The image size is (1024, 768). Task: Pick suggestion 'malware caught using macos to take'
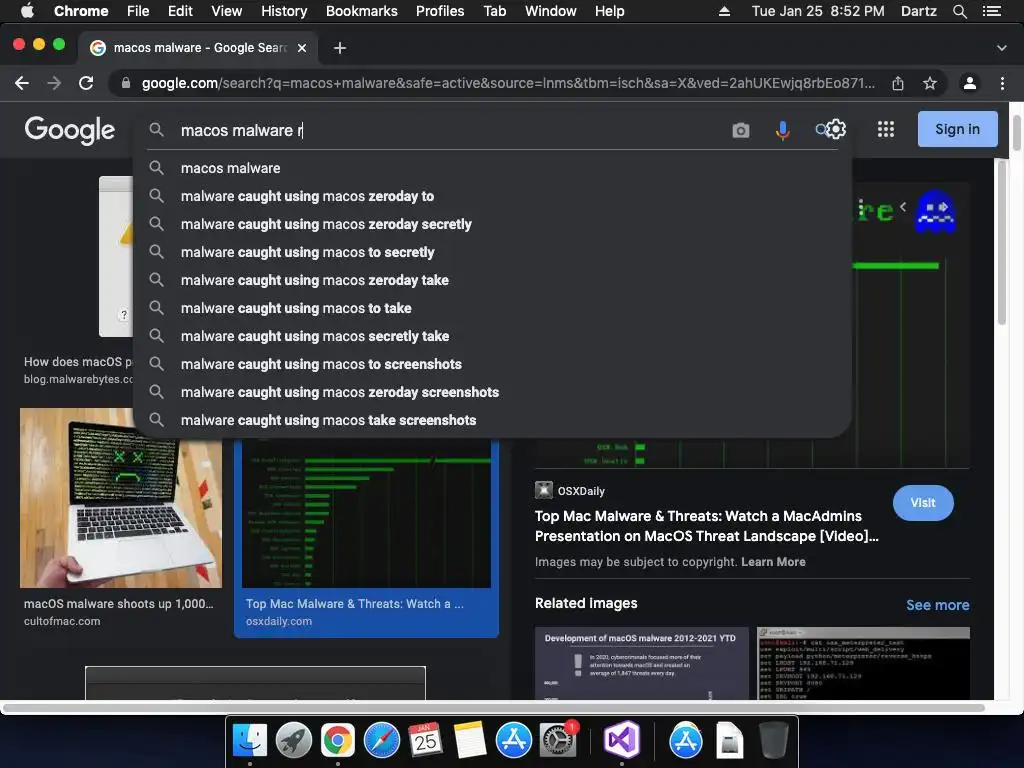492,308
